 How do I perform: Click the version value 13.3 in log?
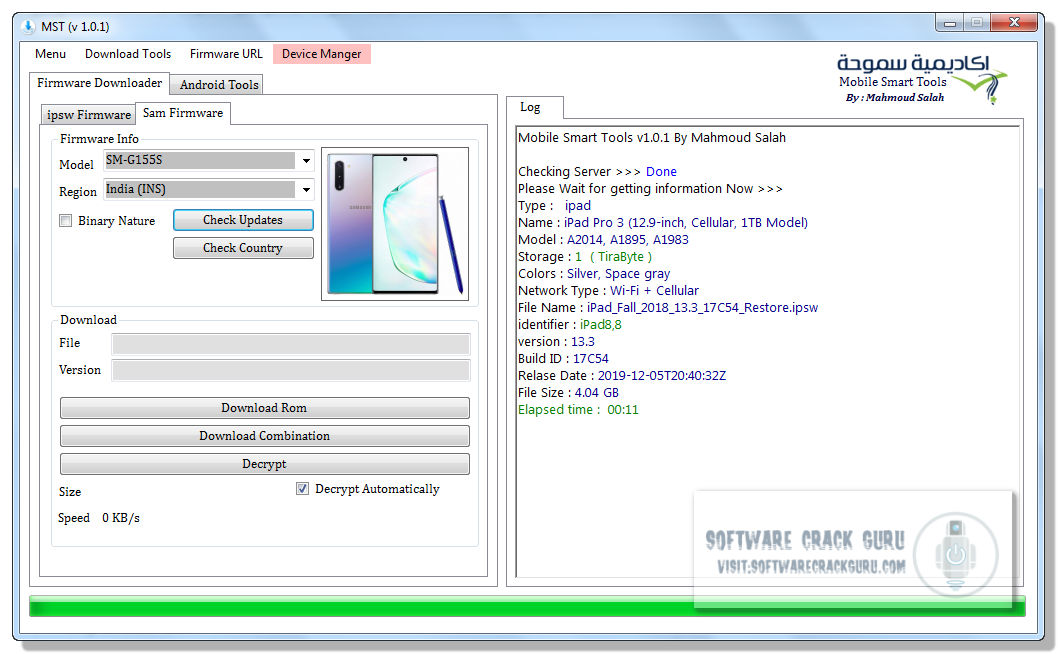pos(583,342)
